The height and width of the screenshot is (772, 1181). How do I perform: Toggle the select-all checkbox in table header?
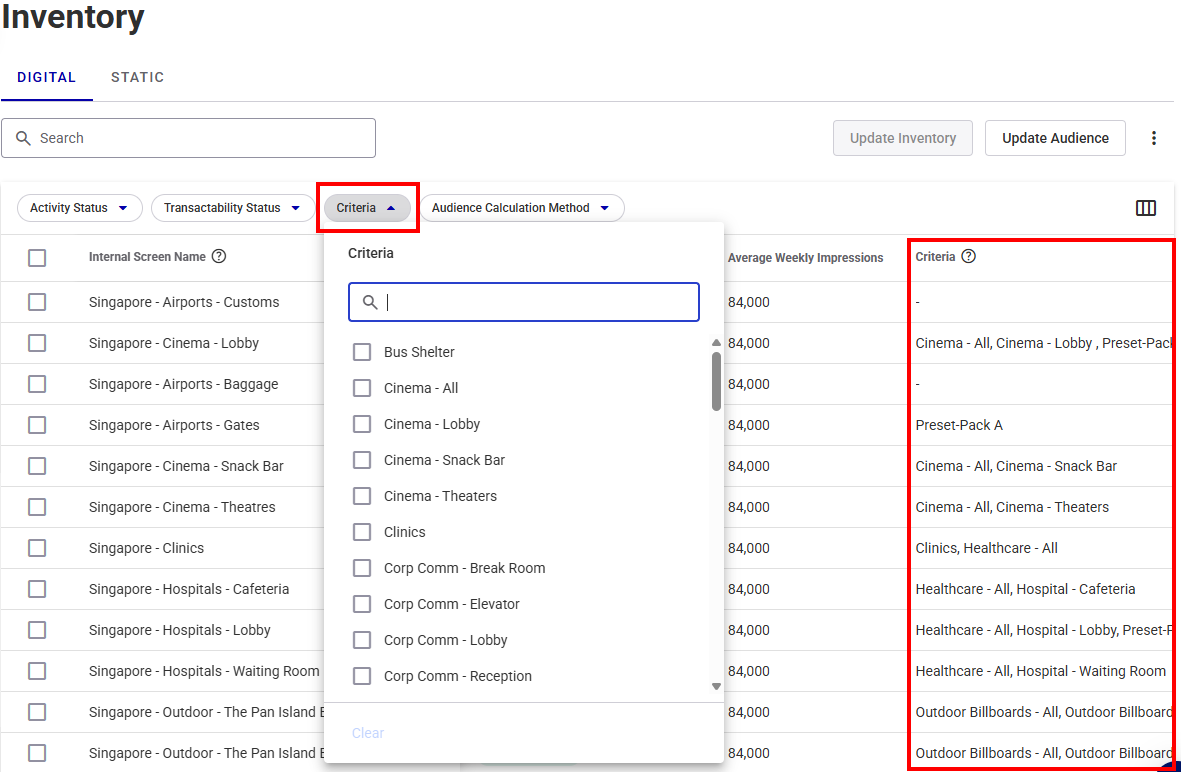click(37, 258)
